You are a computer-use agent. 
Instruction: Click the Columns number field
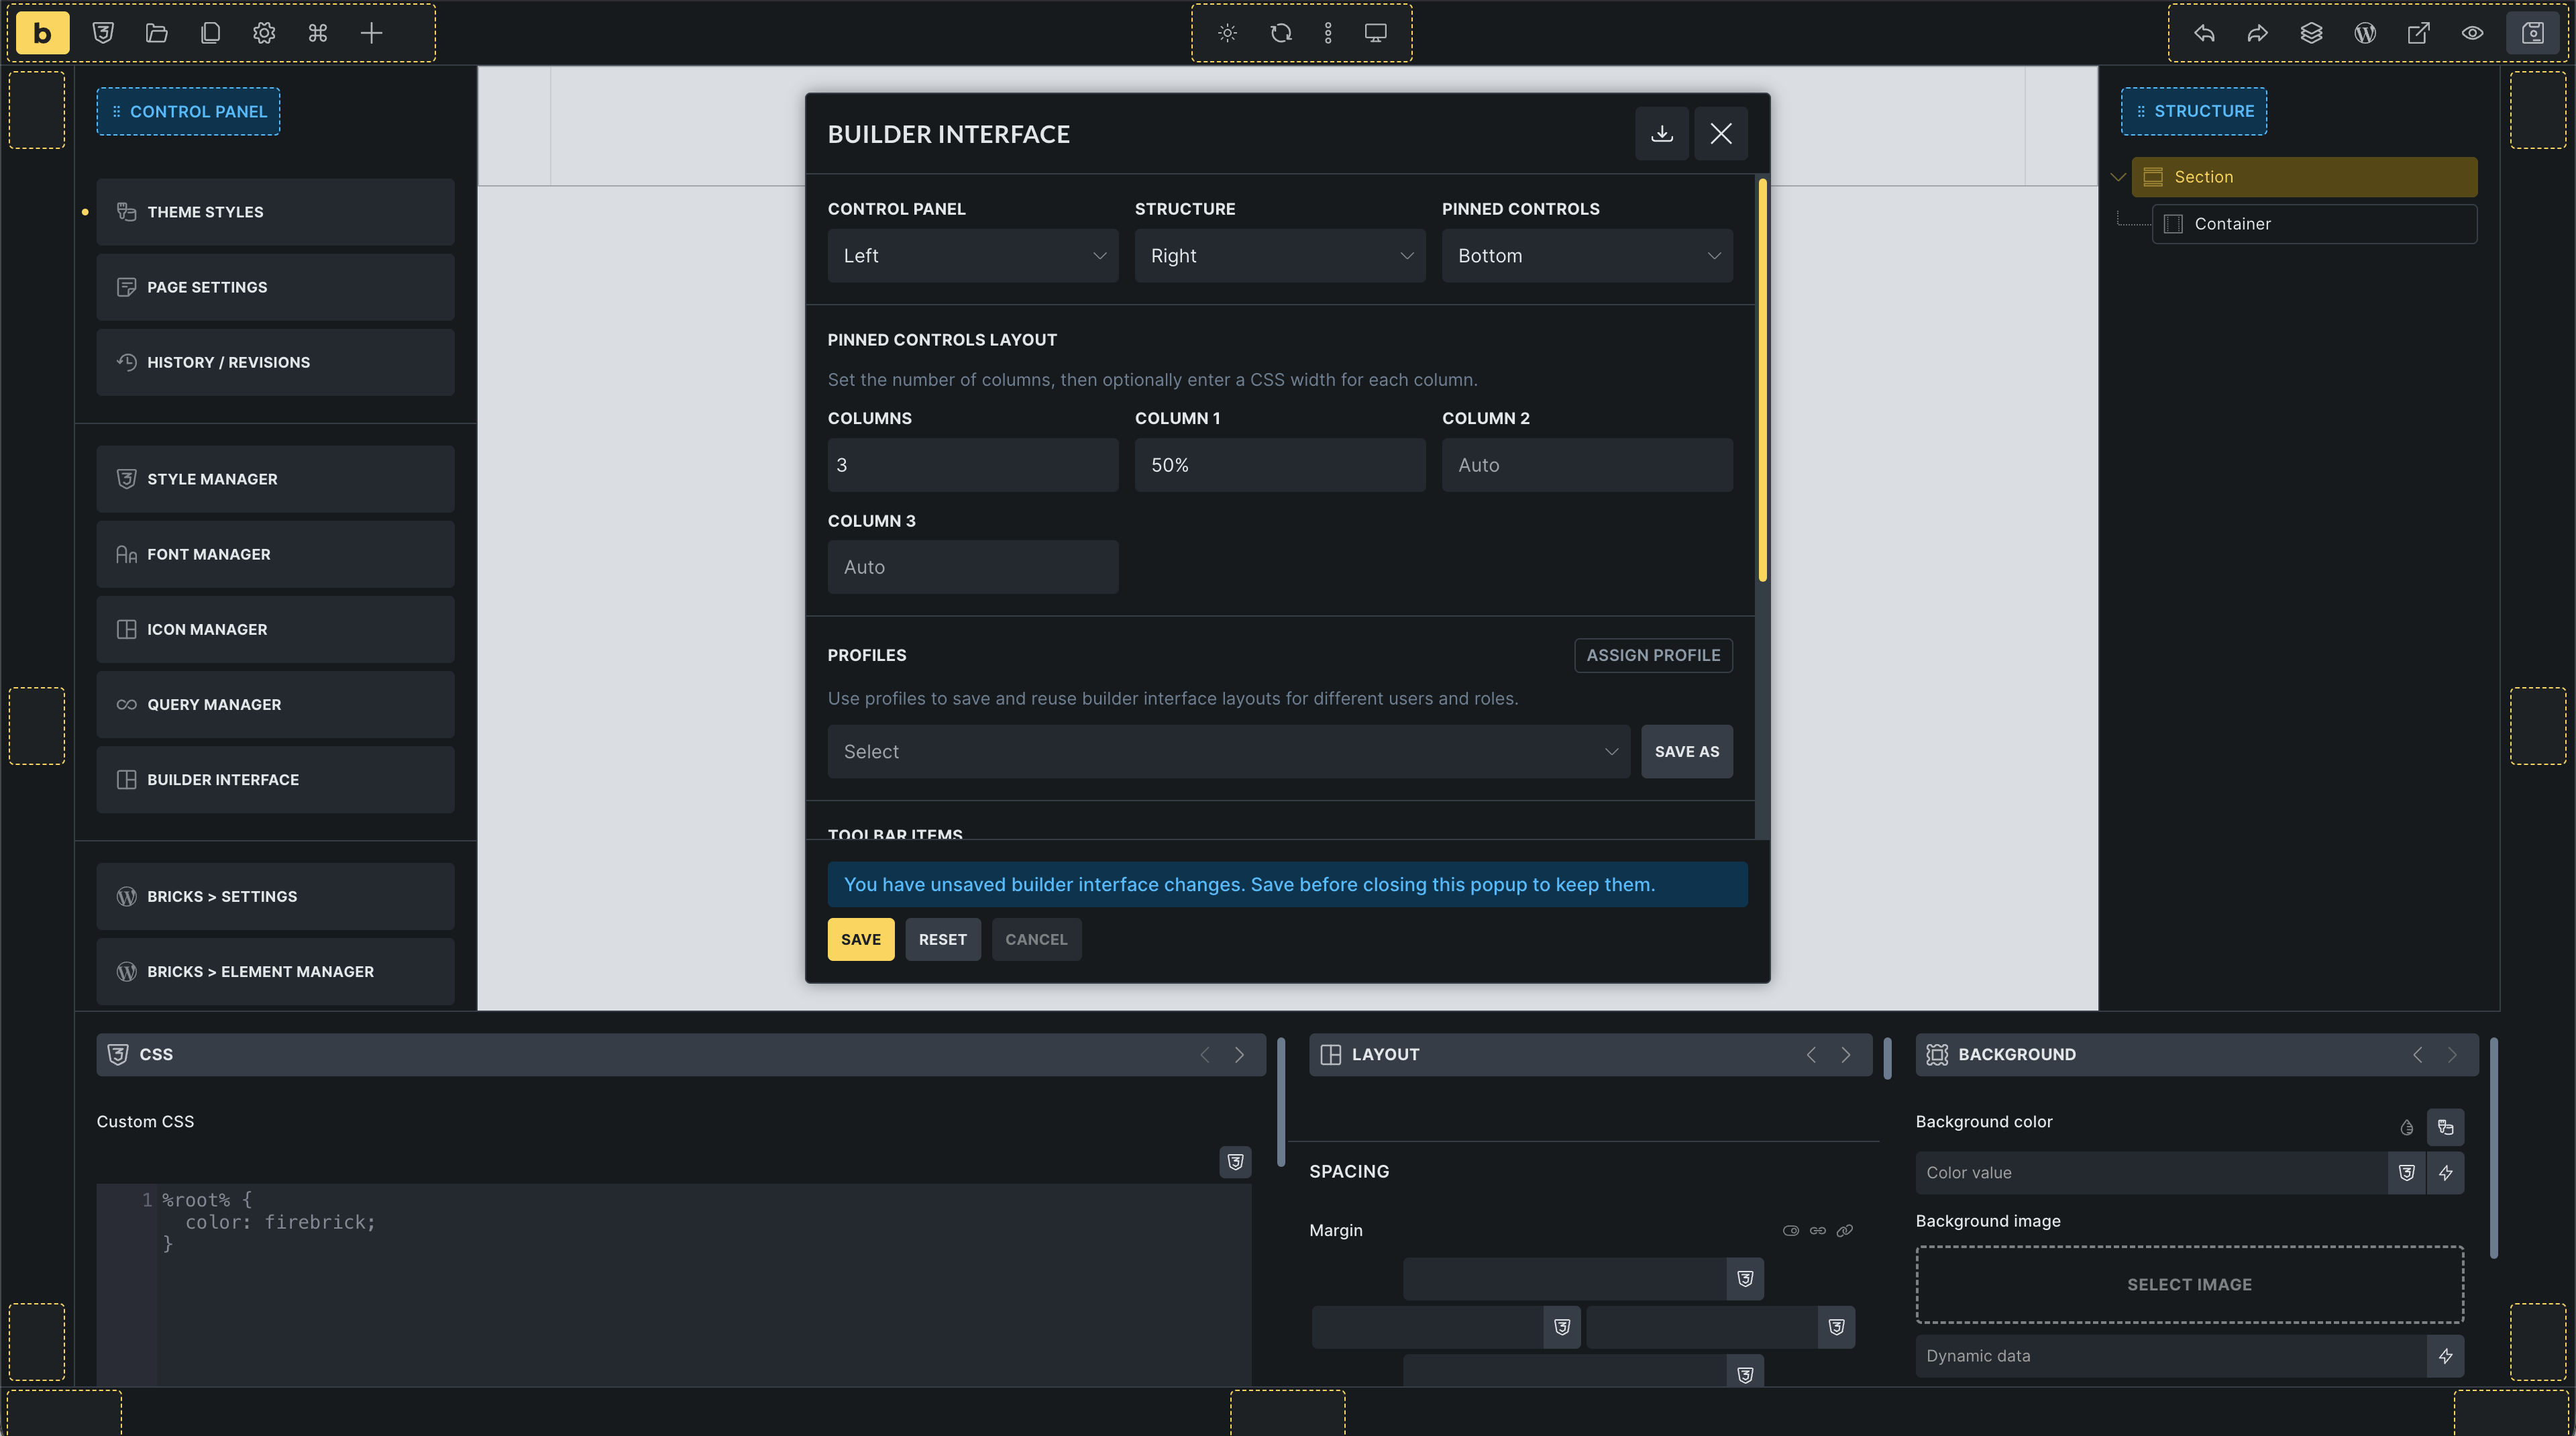(x=973, y=465)
